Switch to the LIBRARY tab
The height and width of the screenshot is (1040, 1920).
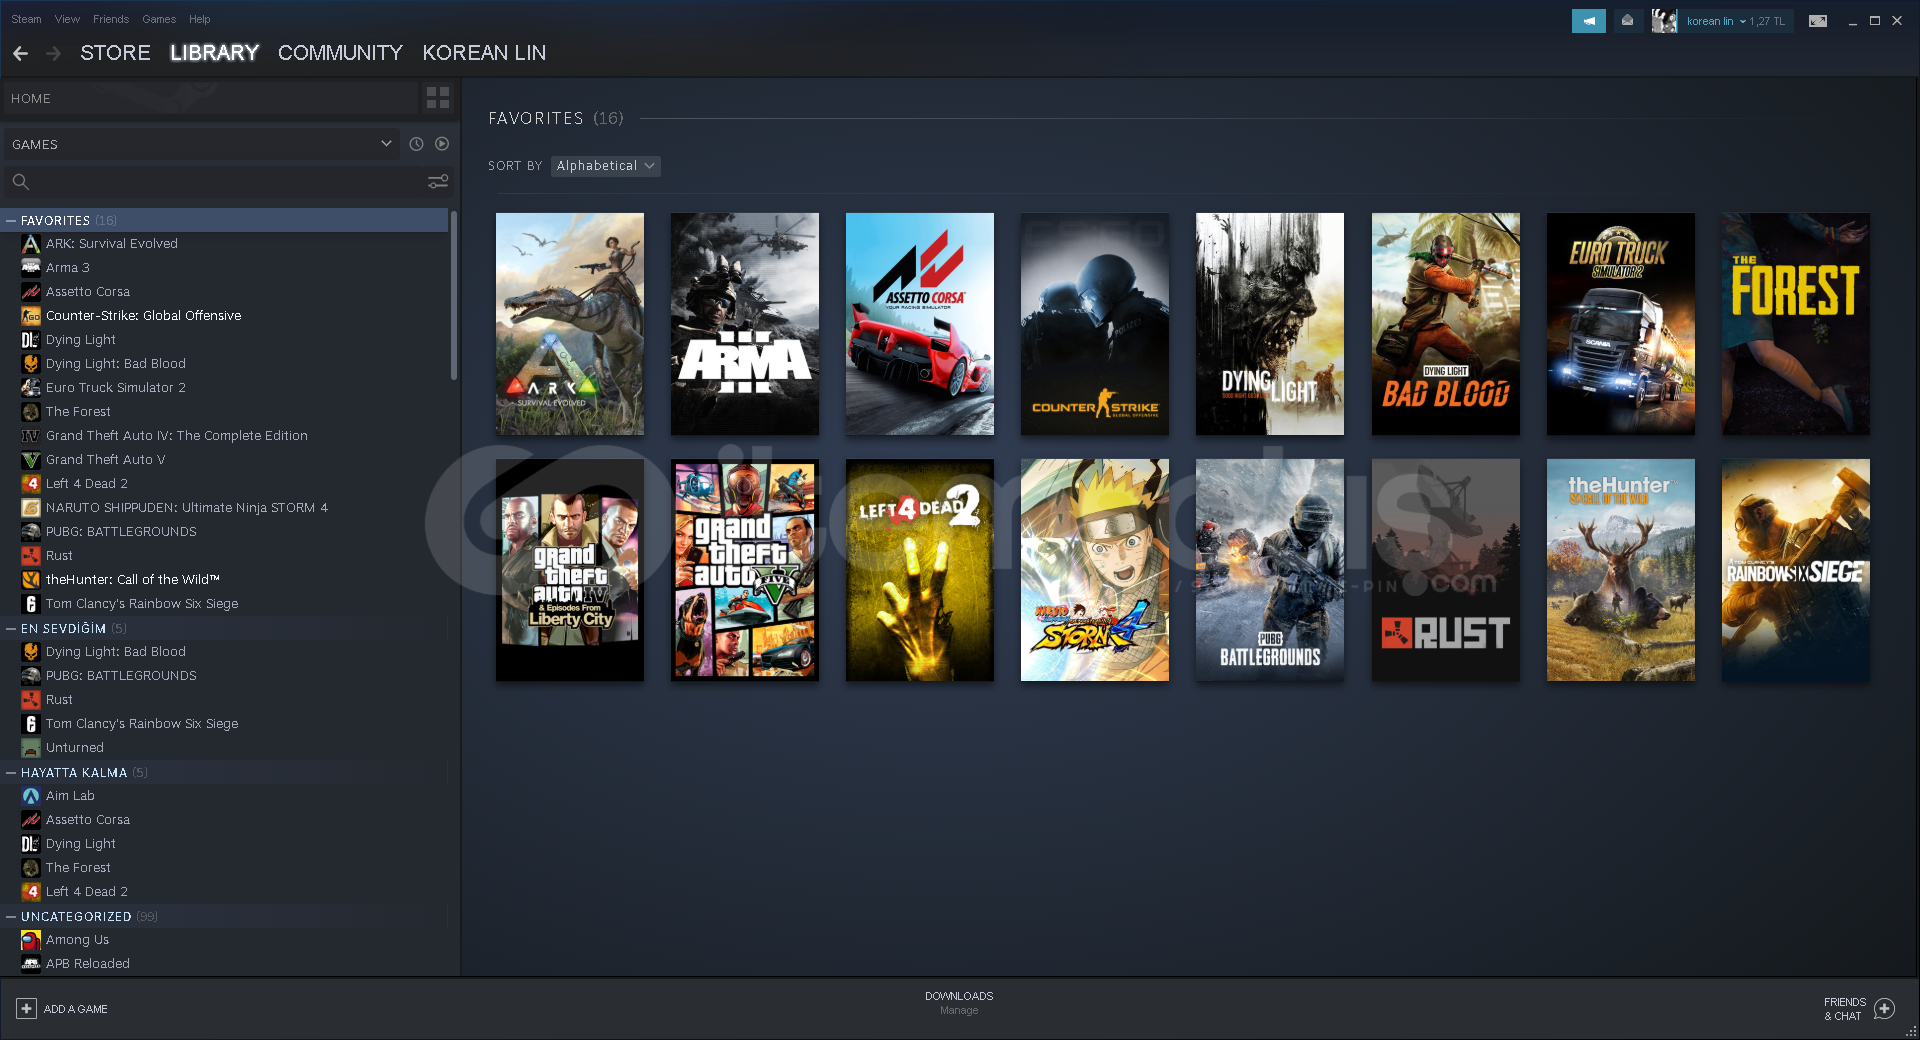tap(214, 53)
